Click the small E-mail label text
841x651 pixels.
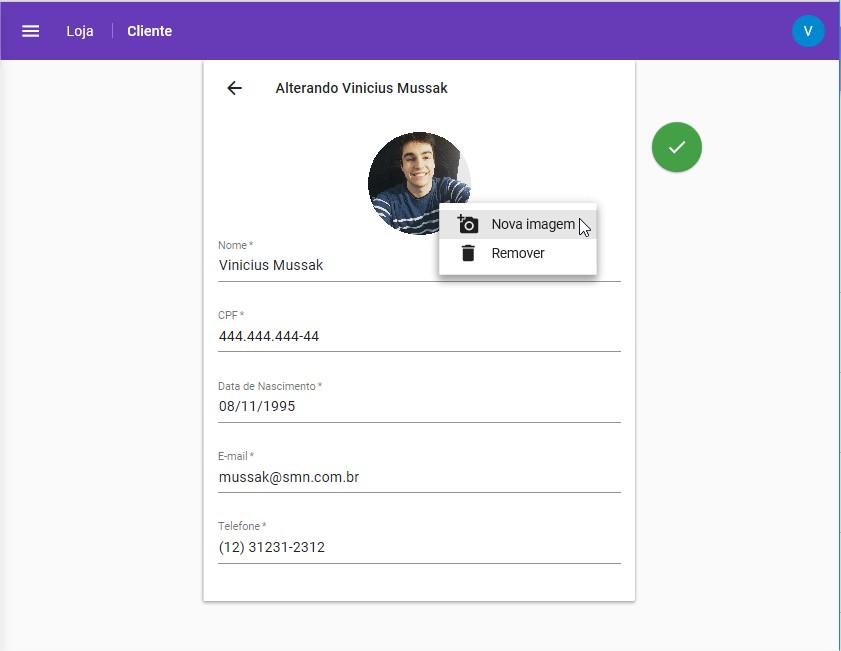pyautogui.click(x=233, y=456)
